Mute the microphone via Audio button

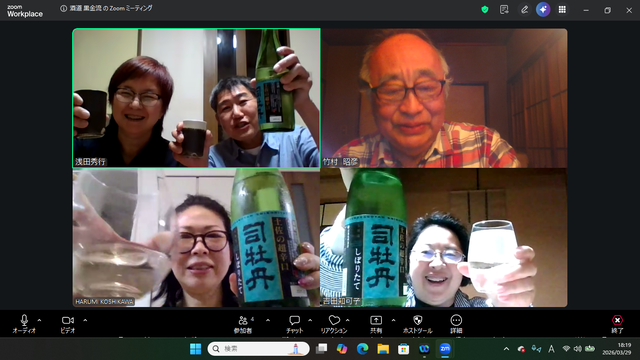[24, 324]
